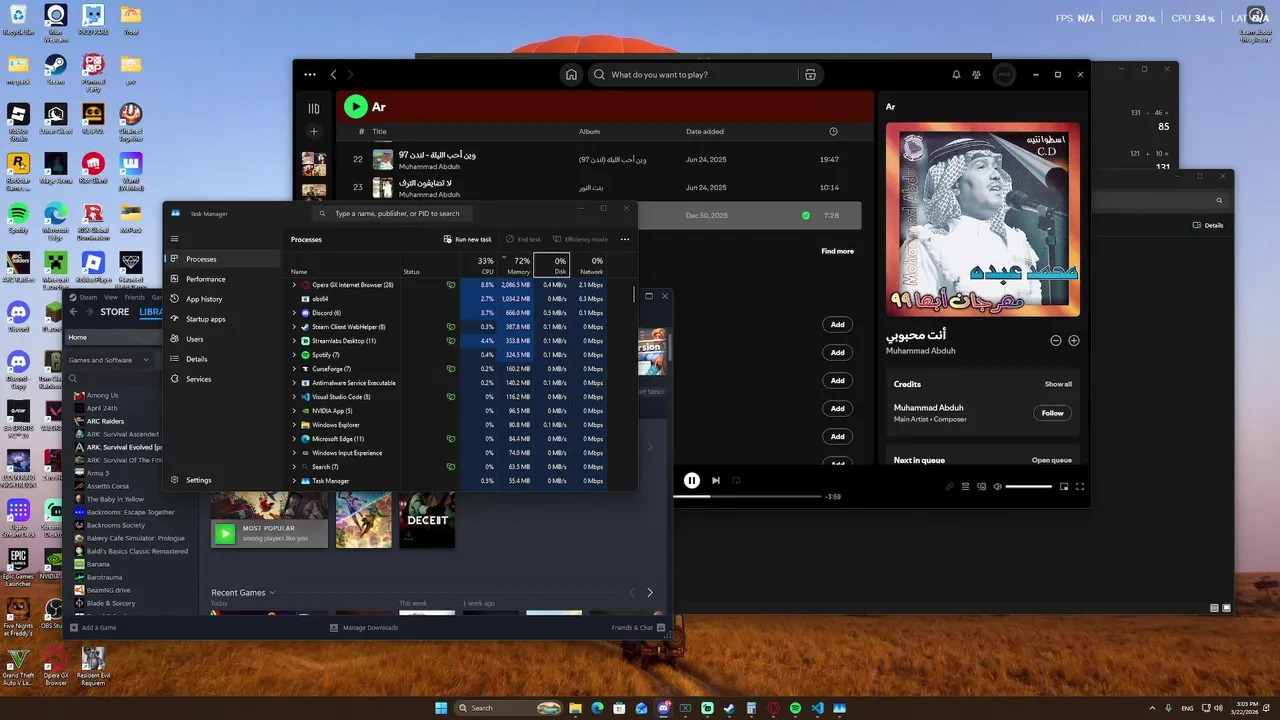The width and height of the screenshot is (1280, 720).
Task: Focus the Task Manager search box
Action: coord(392,213)
